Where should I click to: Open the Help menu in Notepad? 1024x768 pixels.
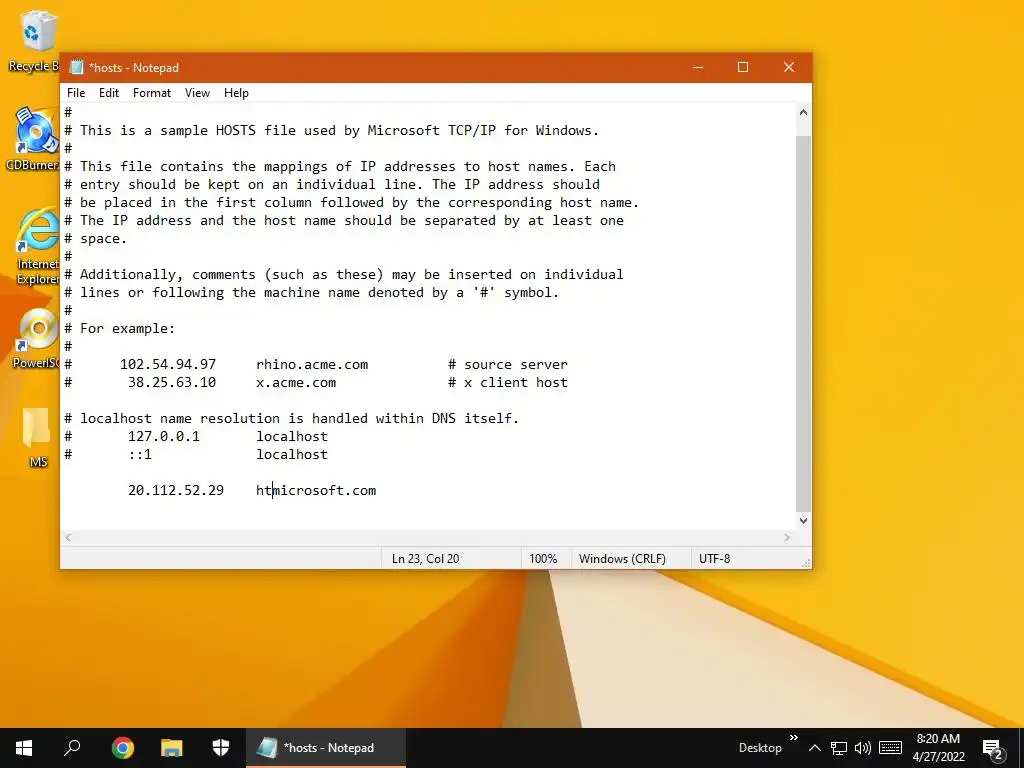pos(236,93)
